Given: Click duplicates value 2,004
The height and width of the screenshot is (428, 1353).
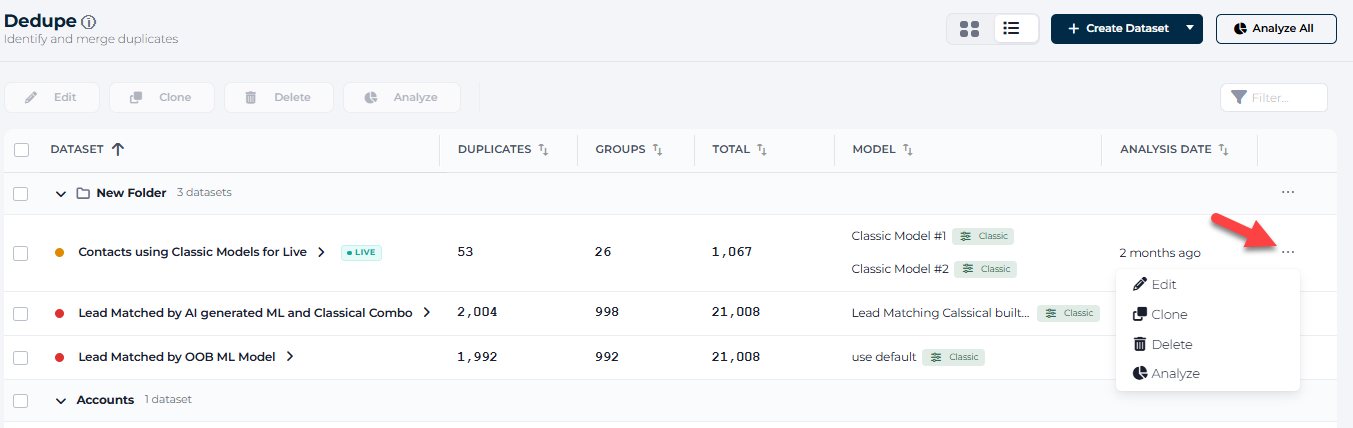Looking at the screenshot, I should click(x=477, y=312).
